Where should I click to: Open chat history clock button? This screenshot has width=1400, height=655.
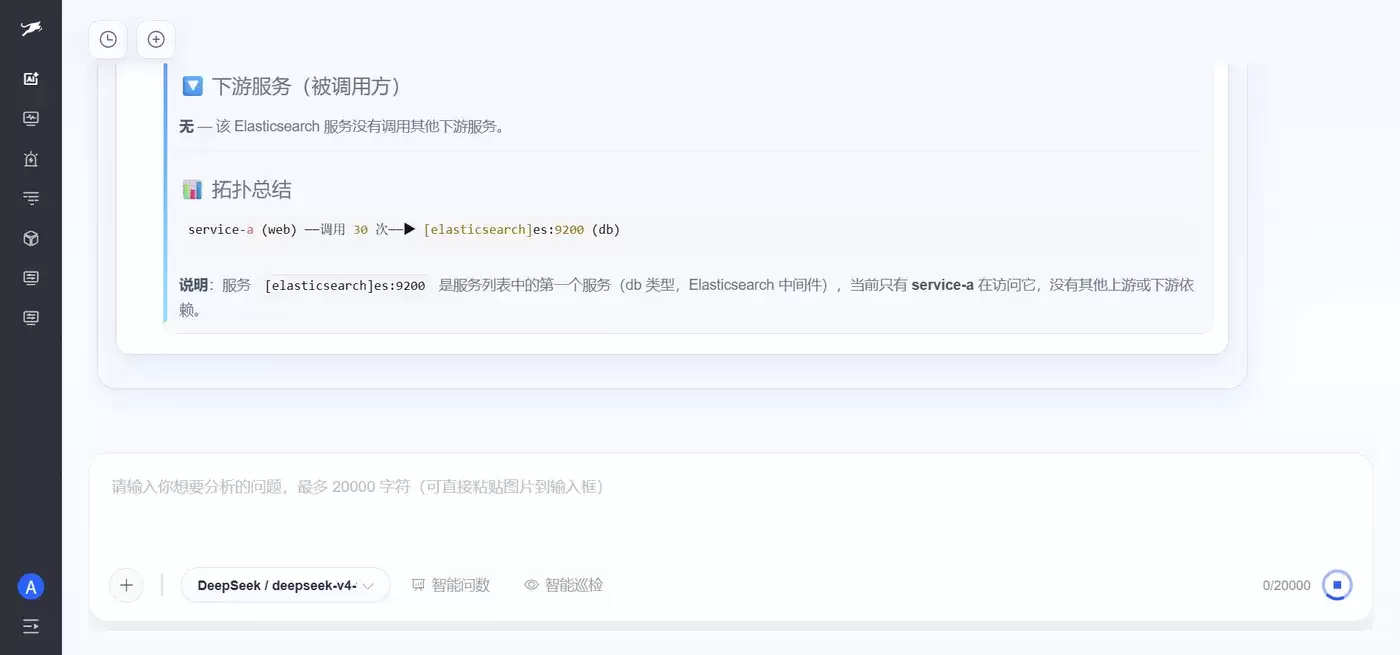coord(108,39)
